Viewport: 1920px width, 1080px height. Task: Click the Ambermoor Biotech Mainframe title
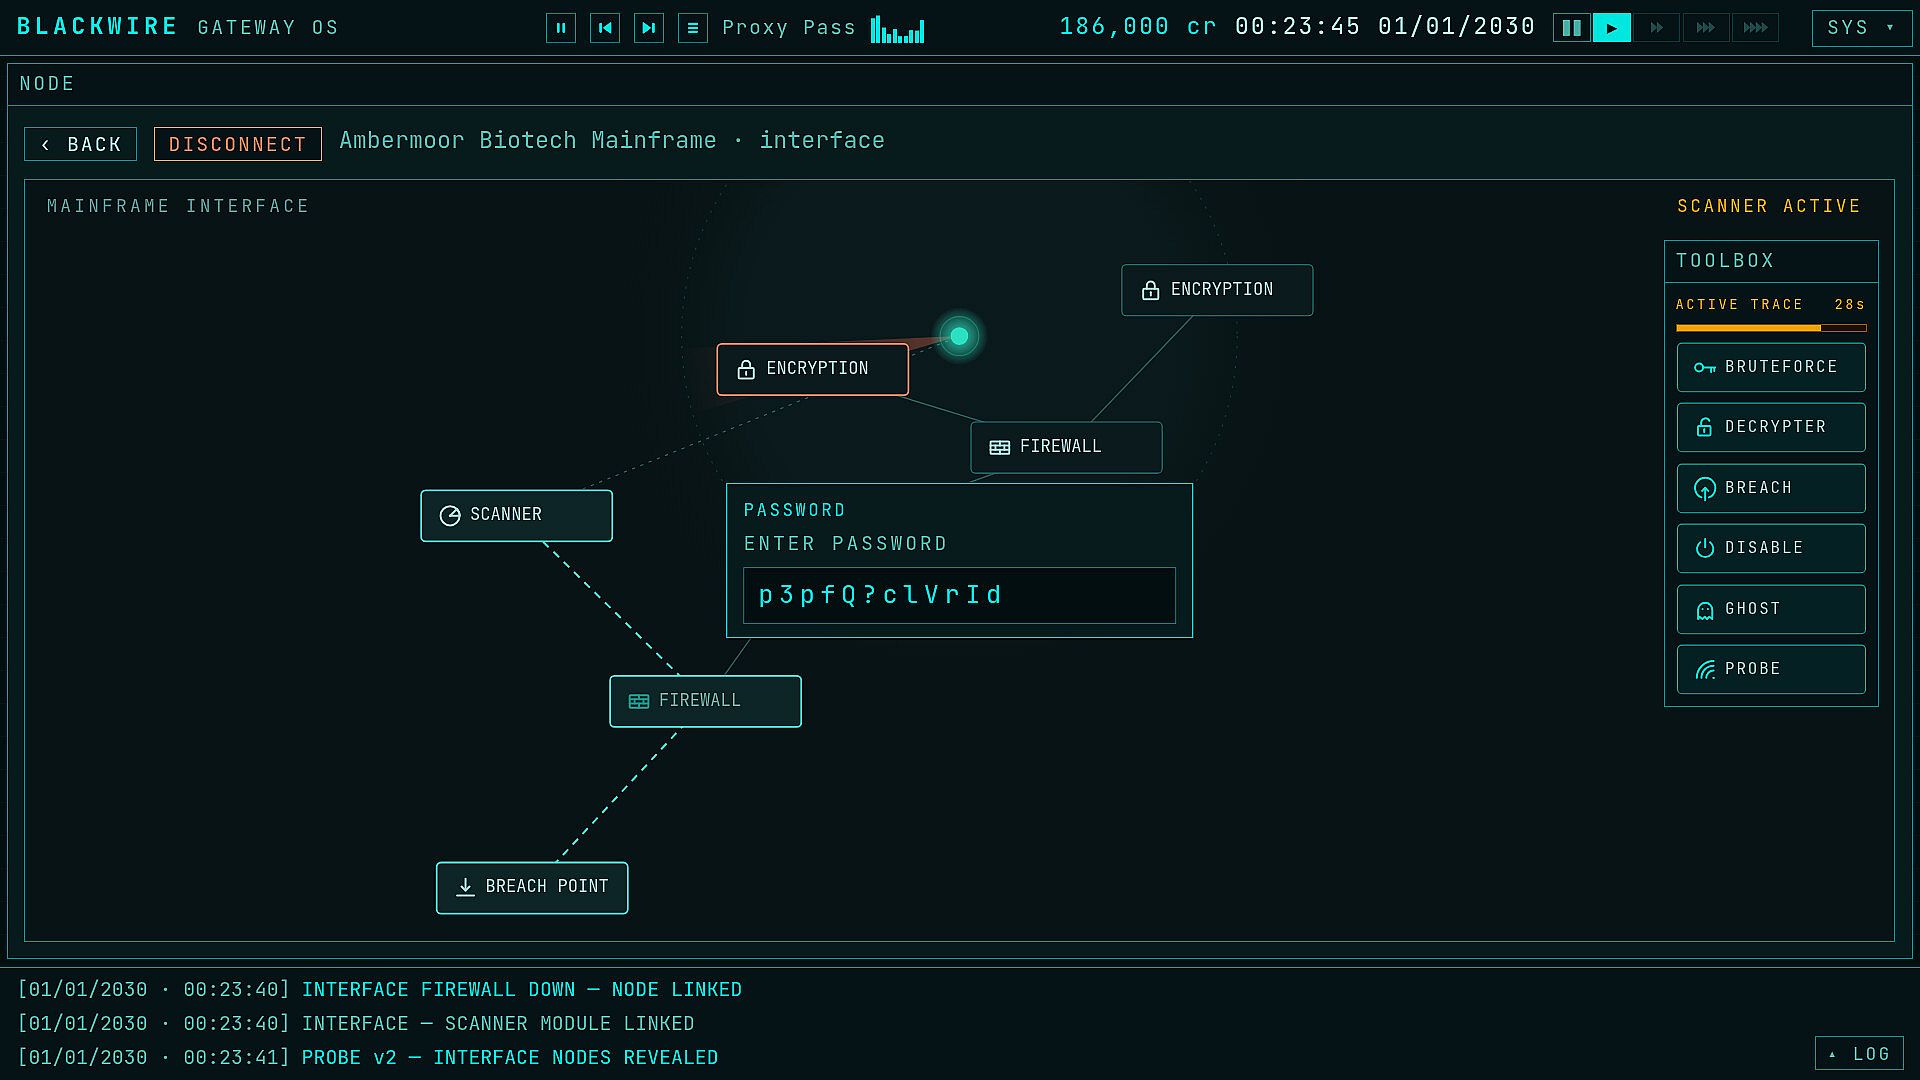click(528, 141)
